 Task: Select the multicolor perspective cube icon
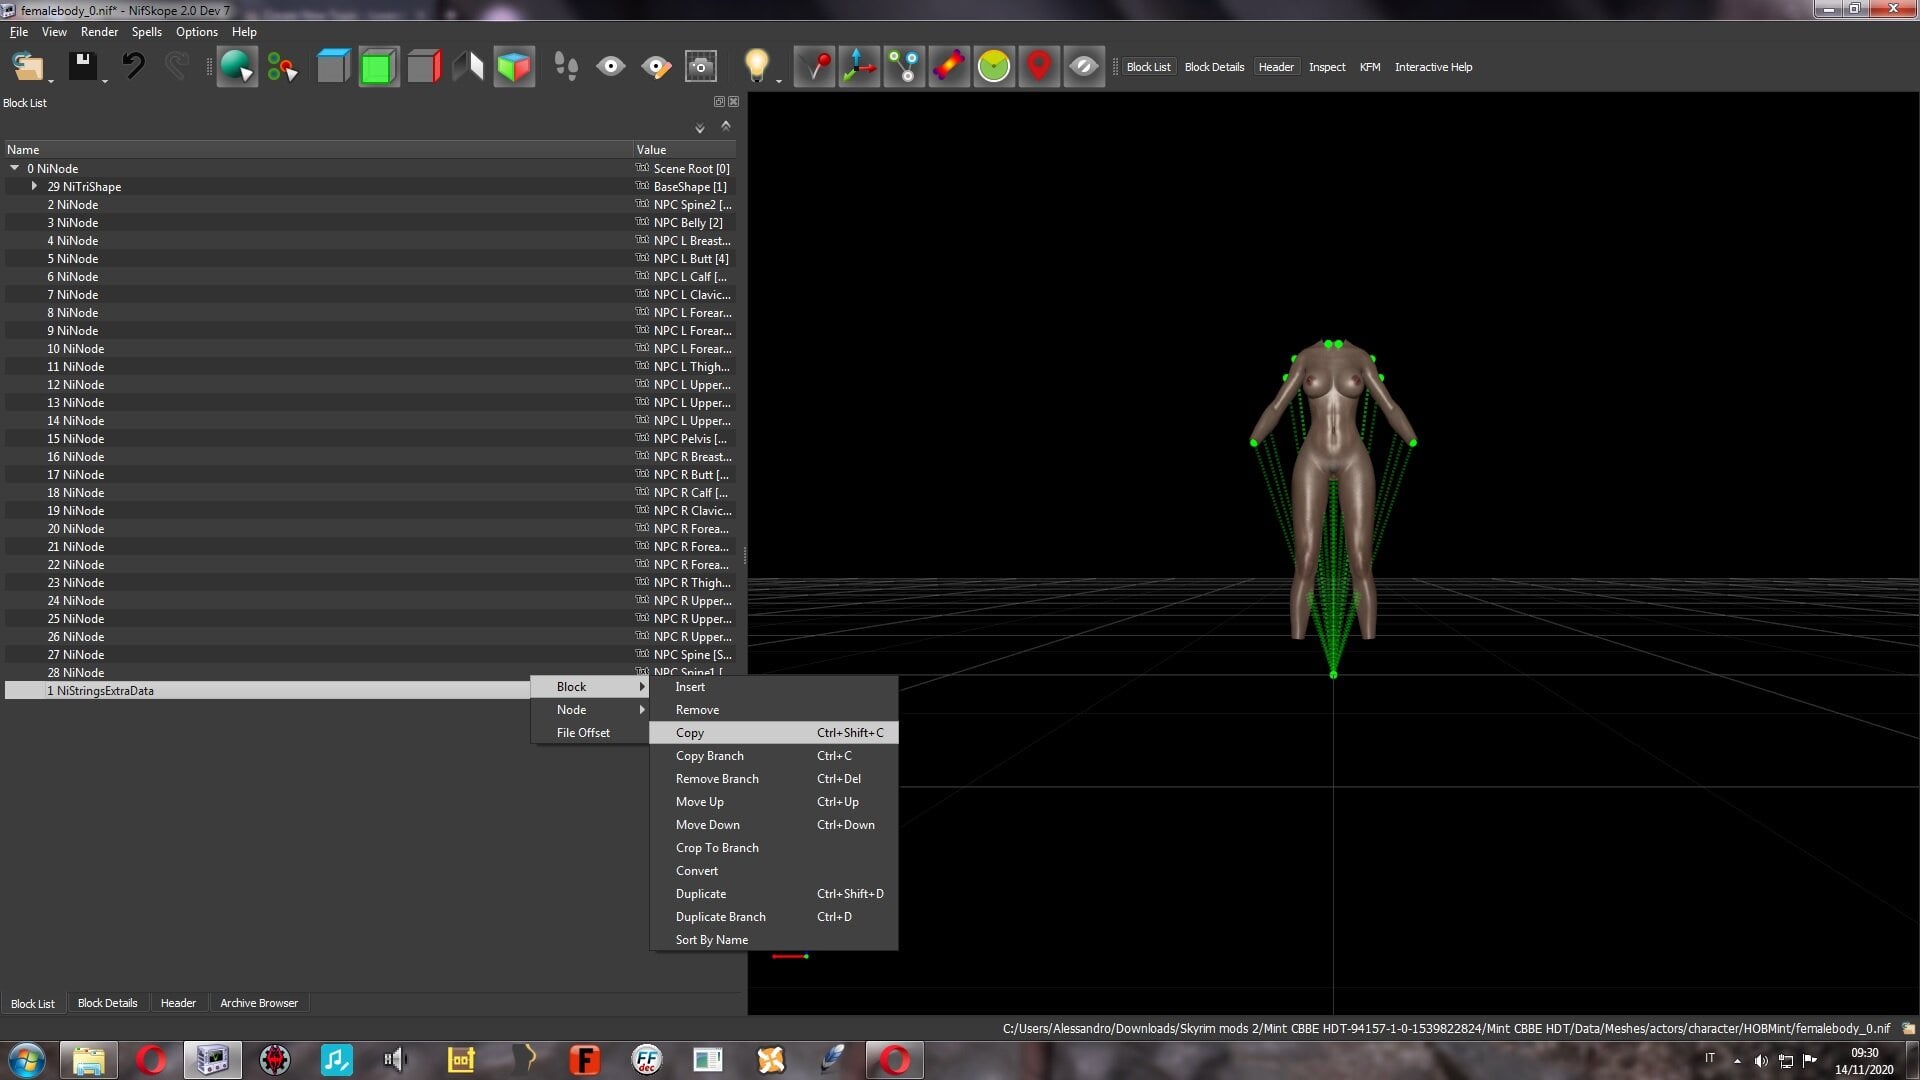(514, 67)
